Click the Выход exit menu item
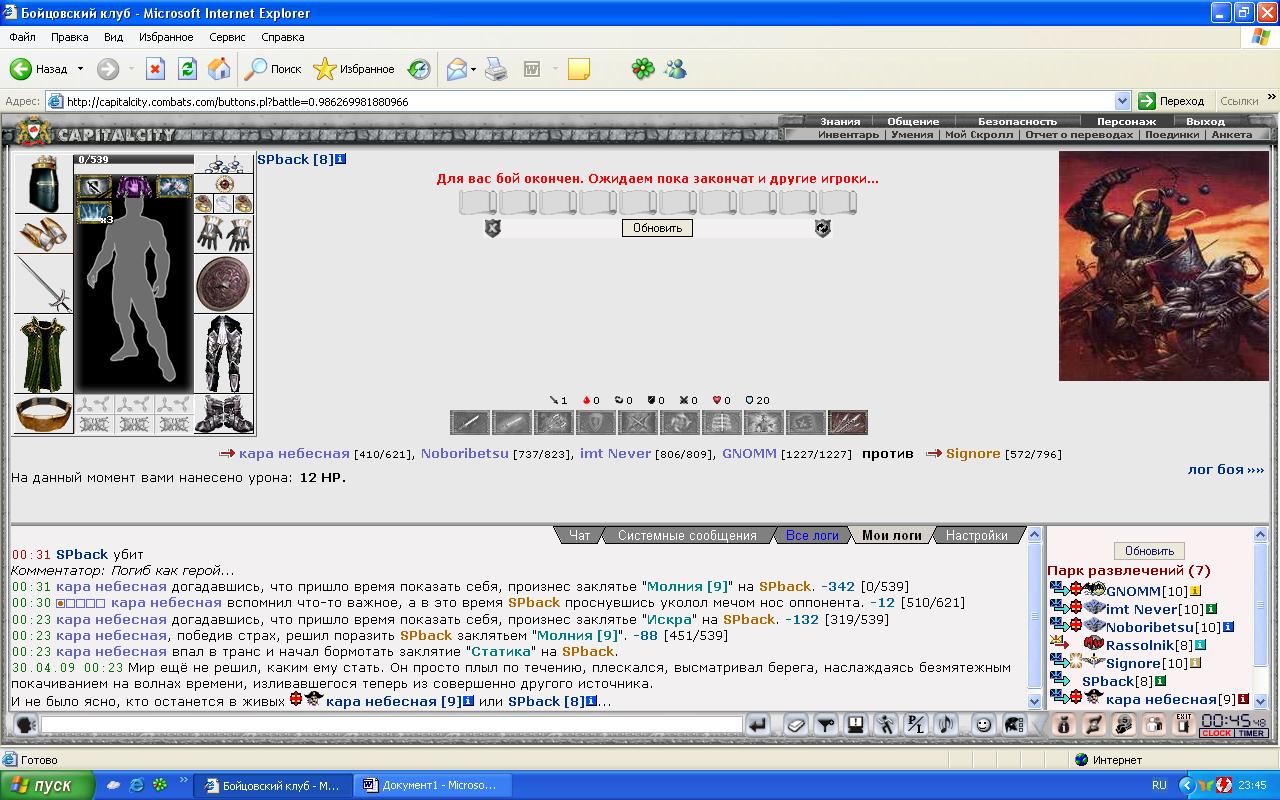 point(1205,121)
